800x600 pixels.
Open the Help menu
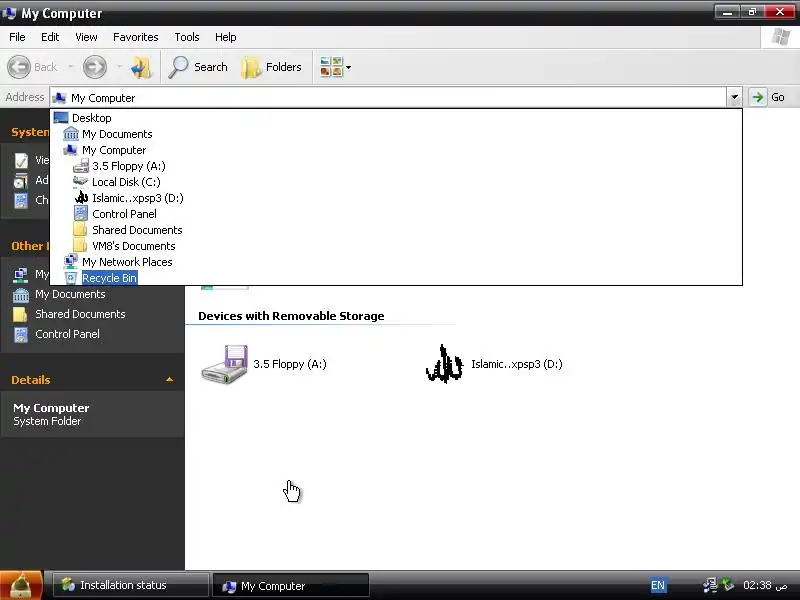pyautogui.click(x=226, y=37)
